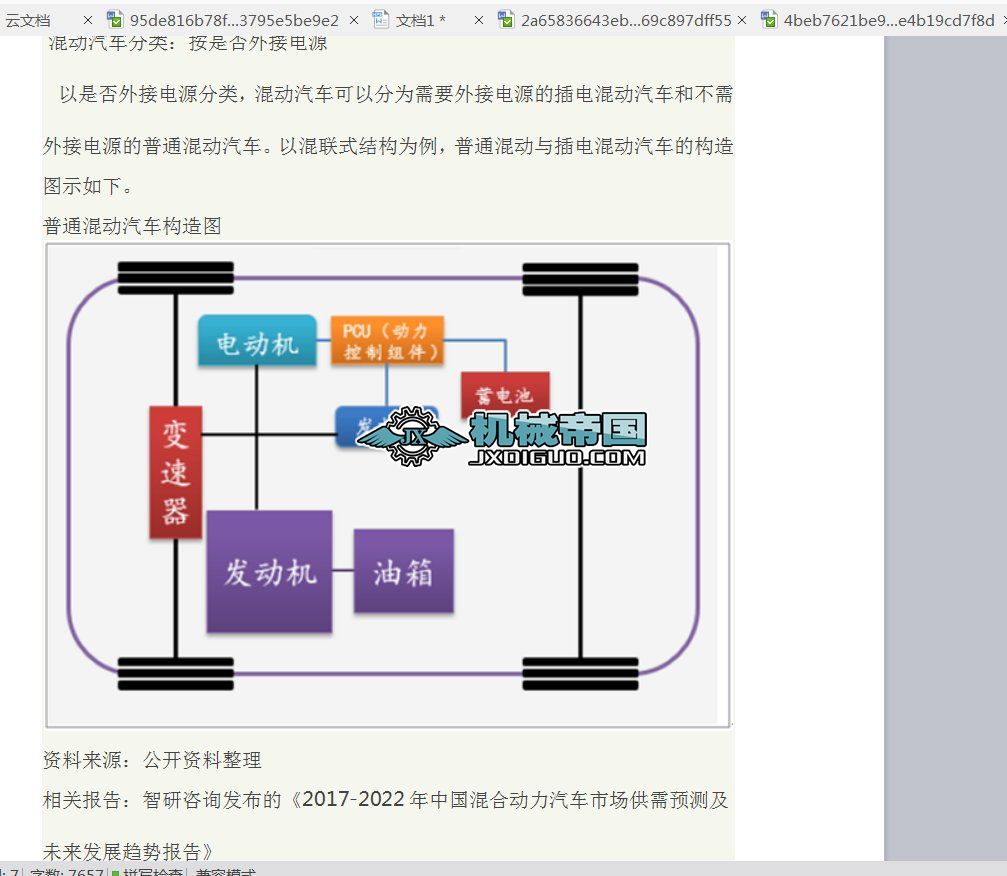Close the 云文档 tab

point(88,21)
